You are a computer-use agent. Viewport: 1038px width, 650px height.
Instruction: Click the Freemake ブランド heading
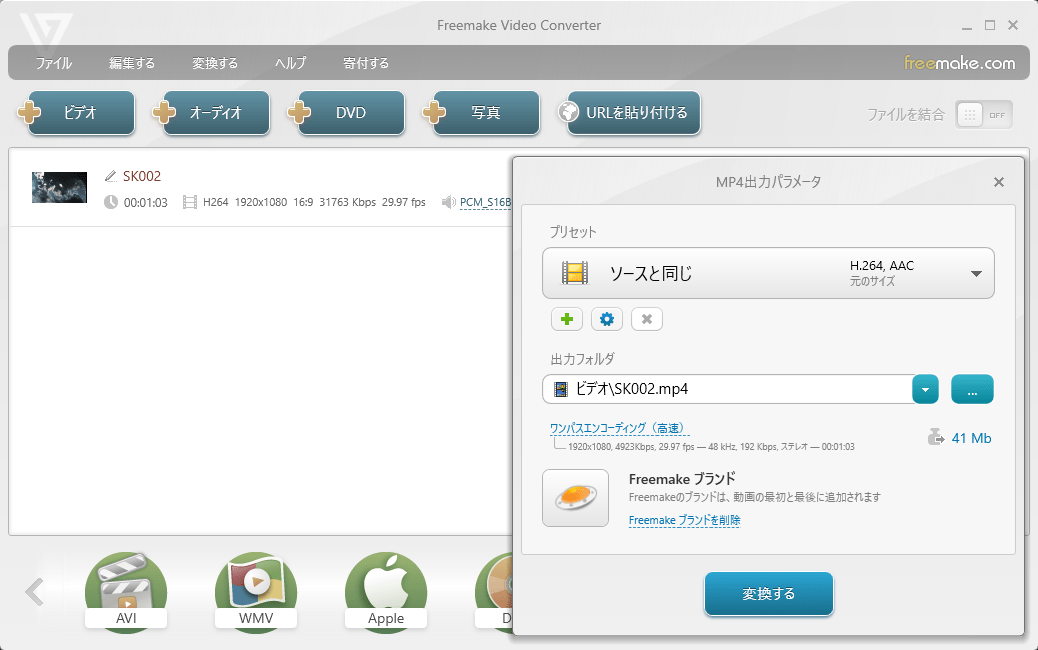coord(682,479)
